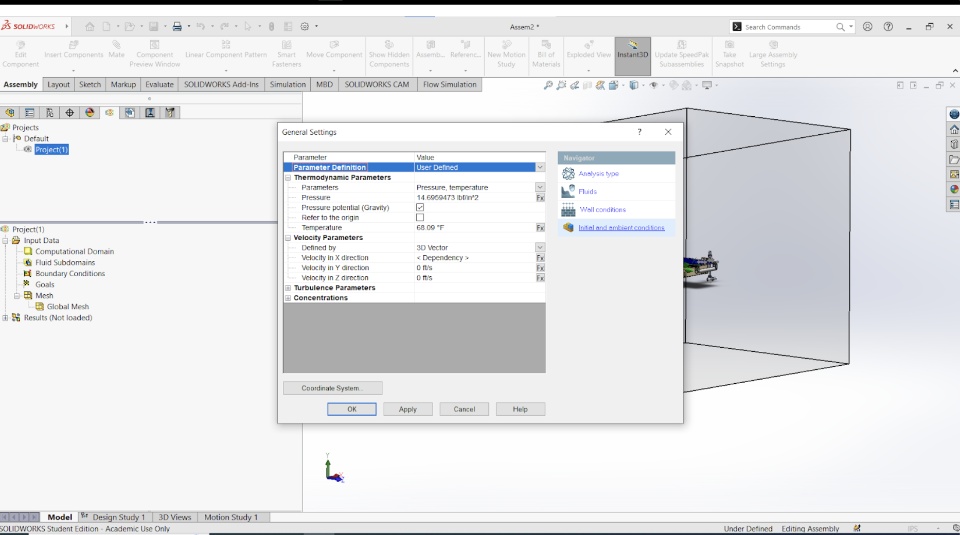The width and height of the screenshot is (960, 535).
Task: Open the Search Commands dropdown arrow
Action: [x=851, y=27]
